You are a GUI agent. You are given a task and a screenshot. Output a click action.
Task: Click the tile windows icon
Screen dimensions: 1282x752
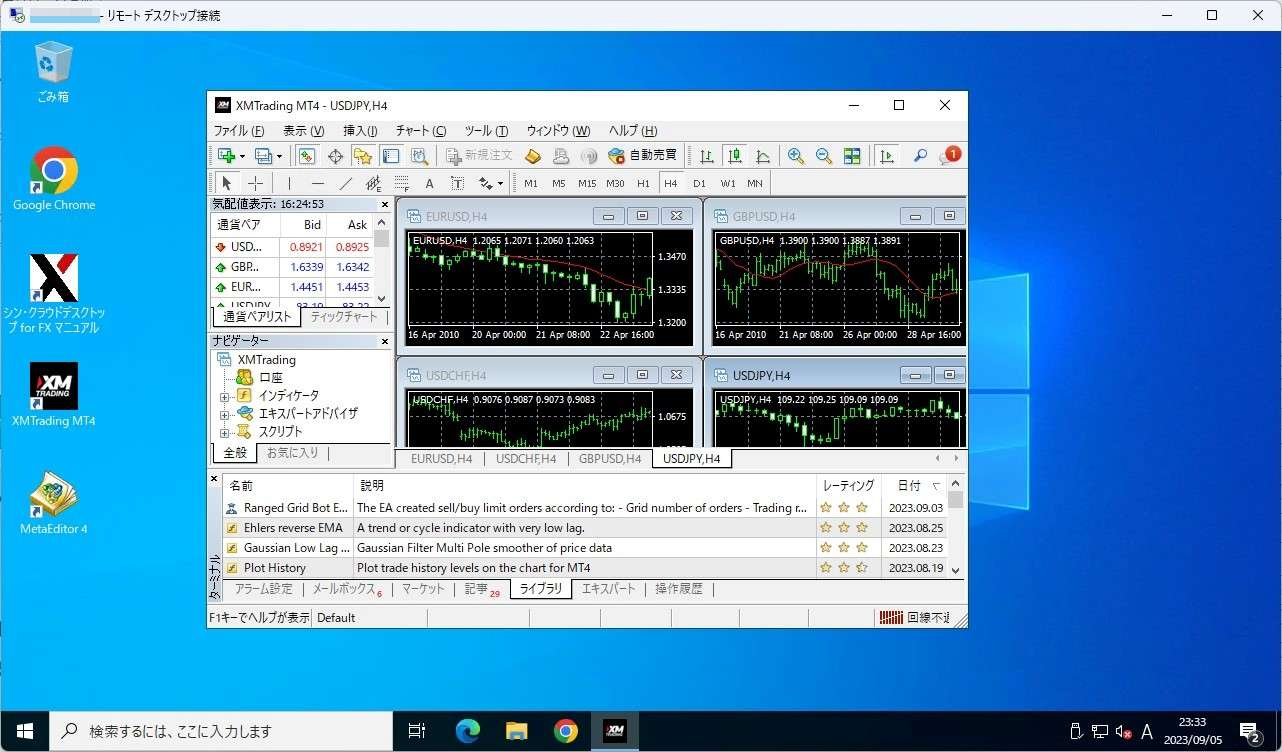click(852, 156)
